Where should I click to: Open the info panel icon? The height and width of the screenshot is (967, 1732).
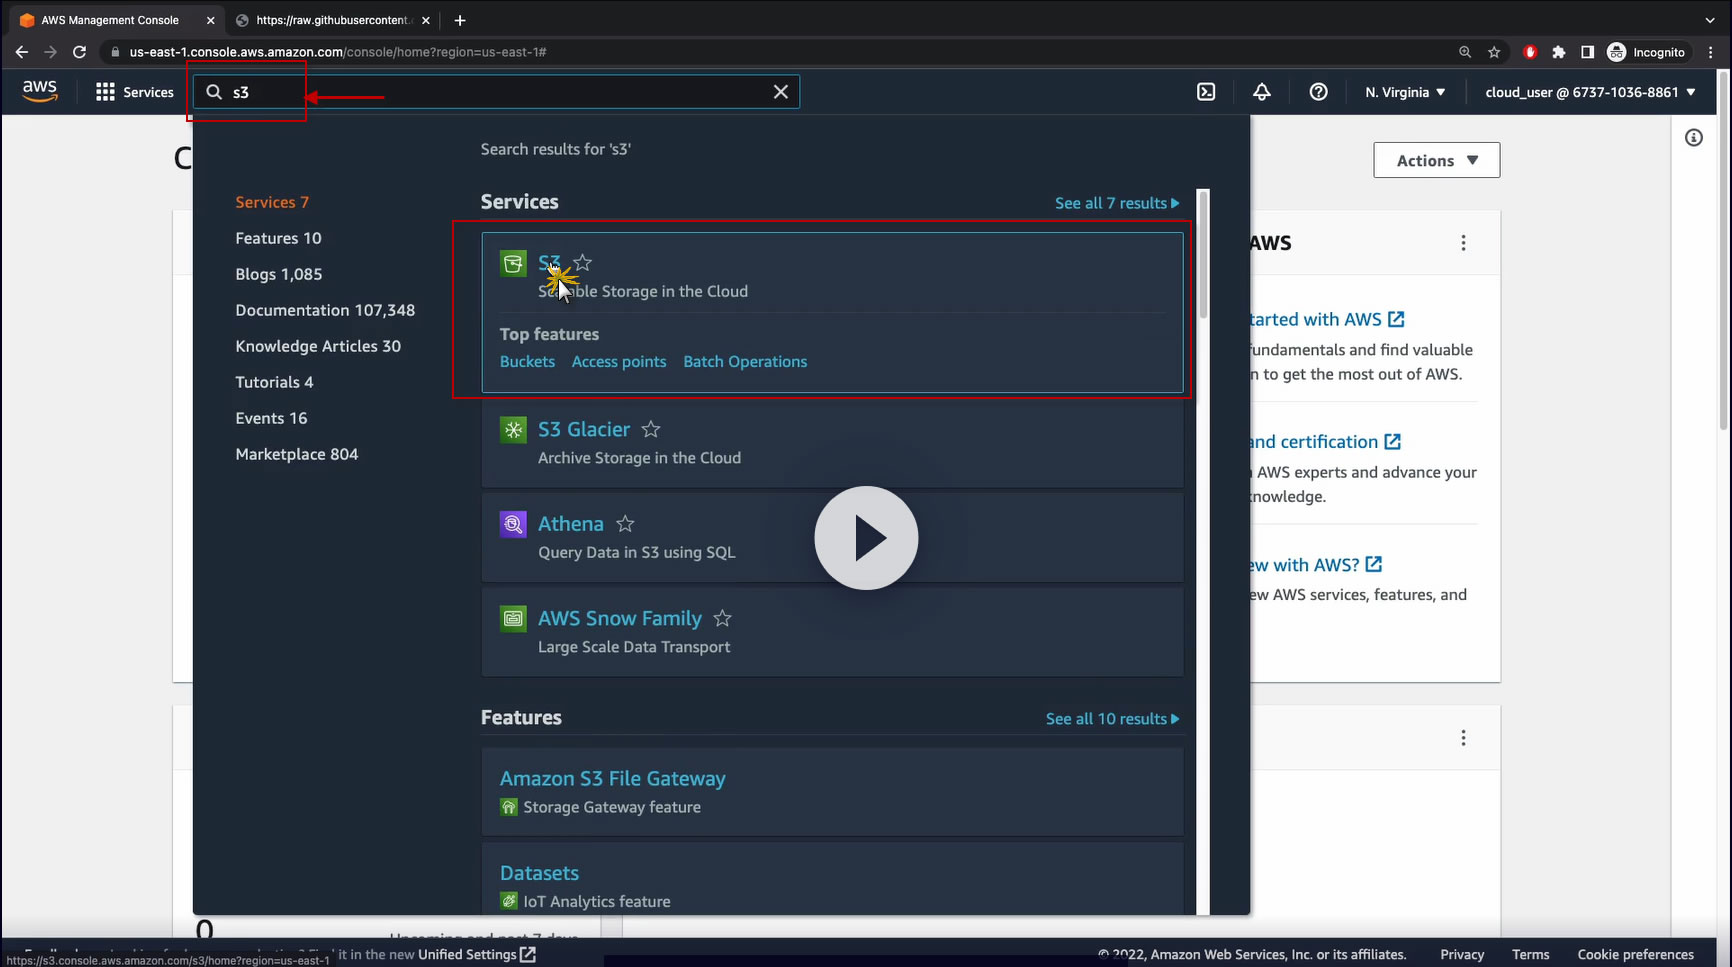coord(1694,138)
